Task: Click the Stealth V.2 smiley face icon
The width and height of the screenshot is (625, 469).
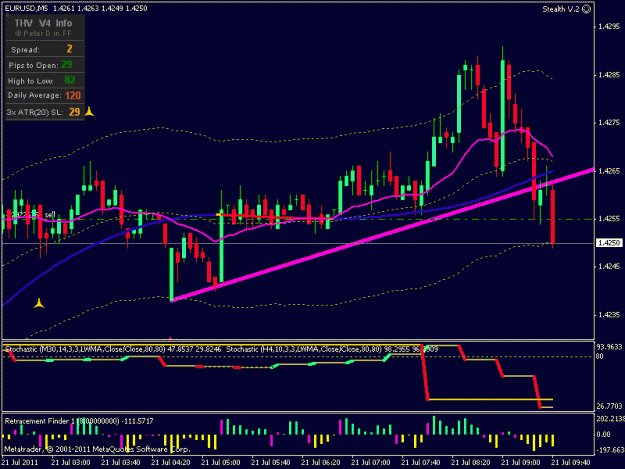Action: pos(587,9)
